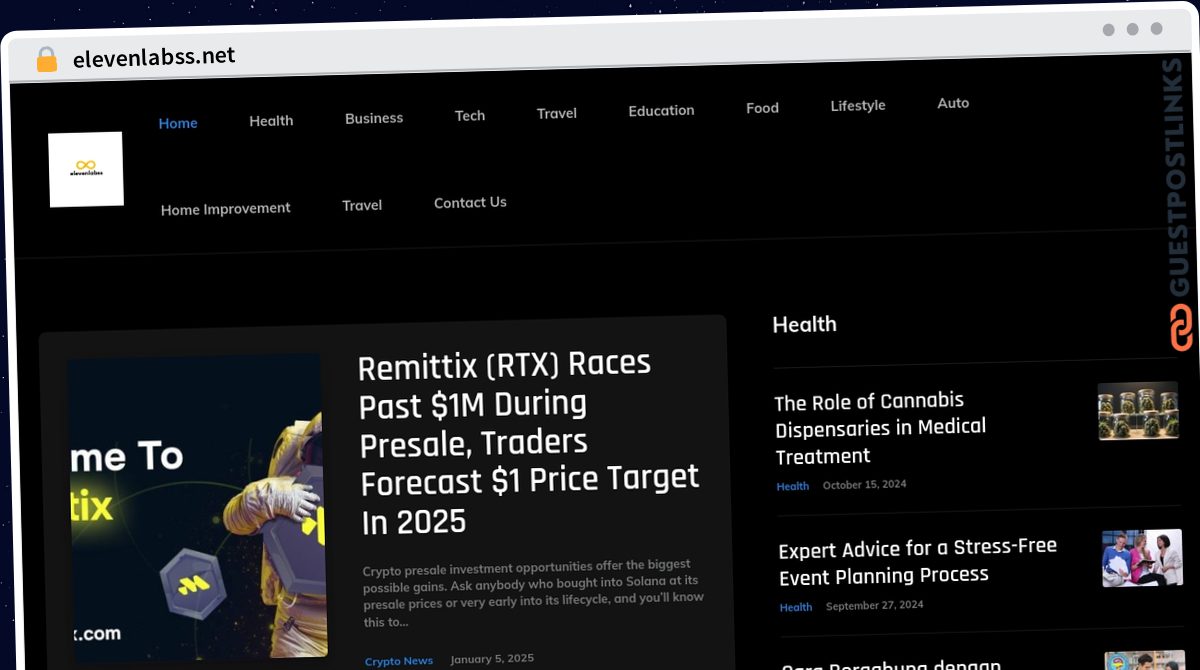Click Health tag under Event Planning article
Viewport: 1200px width, 670px height.
(x=796, y=607)
